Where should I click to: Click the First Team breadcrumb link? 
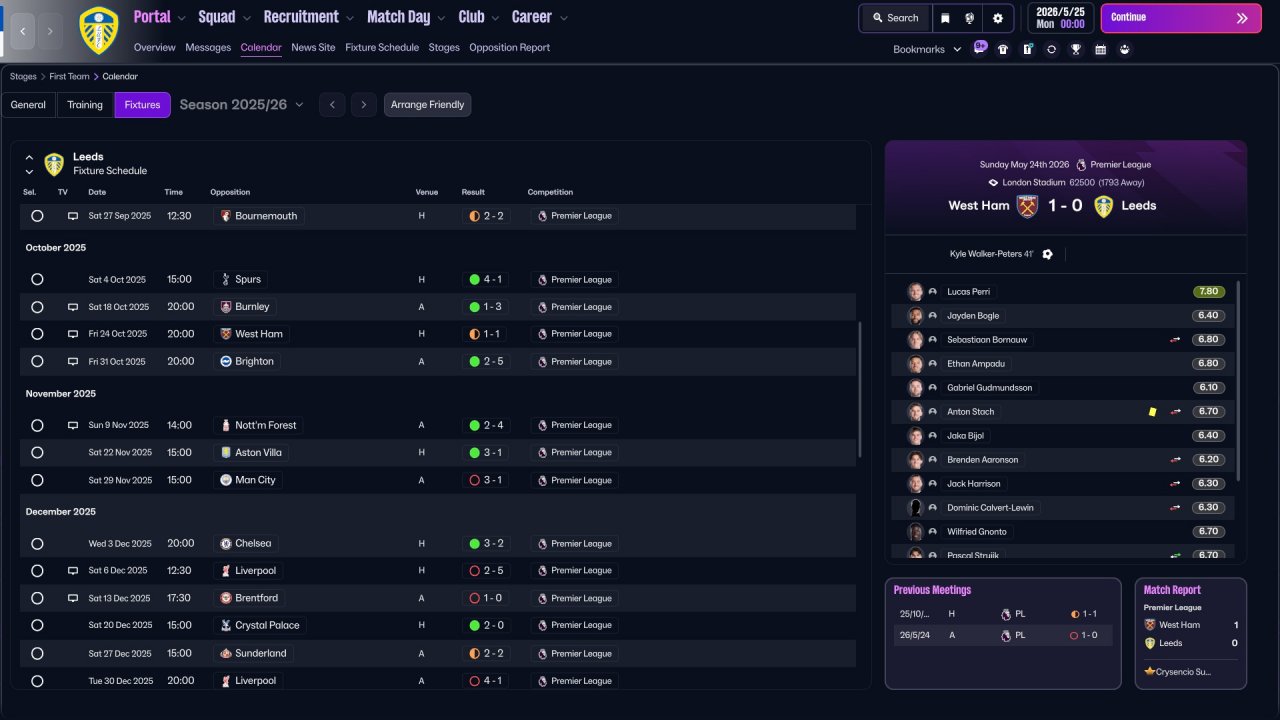click(69, 77)
